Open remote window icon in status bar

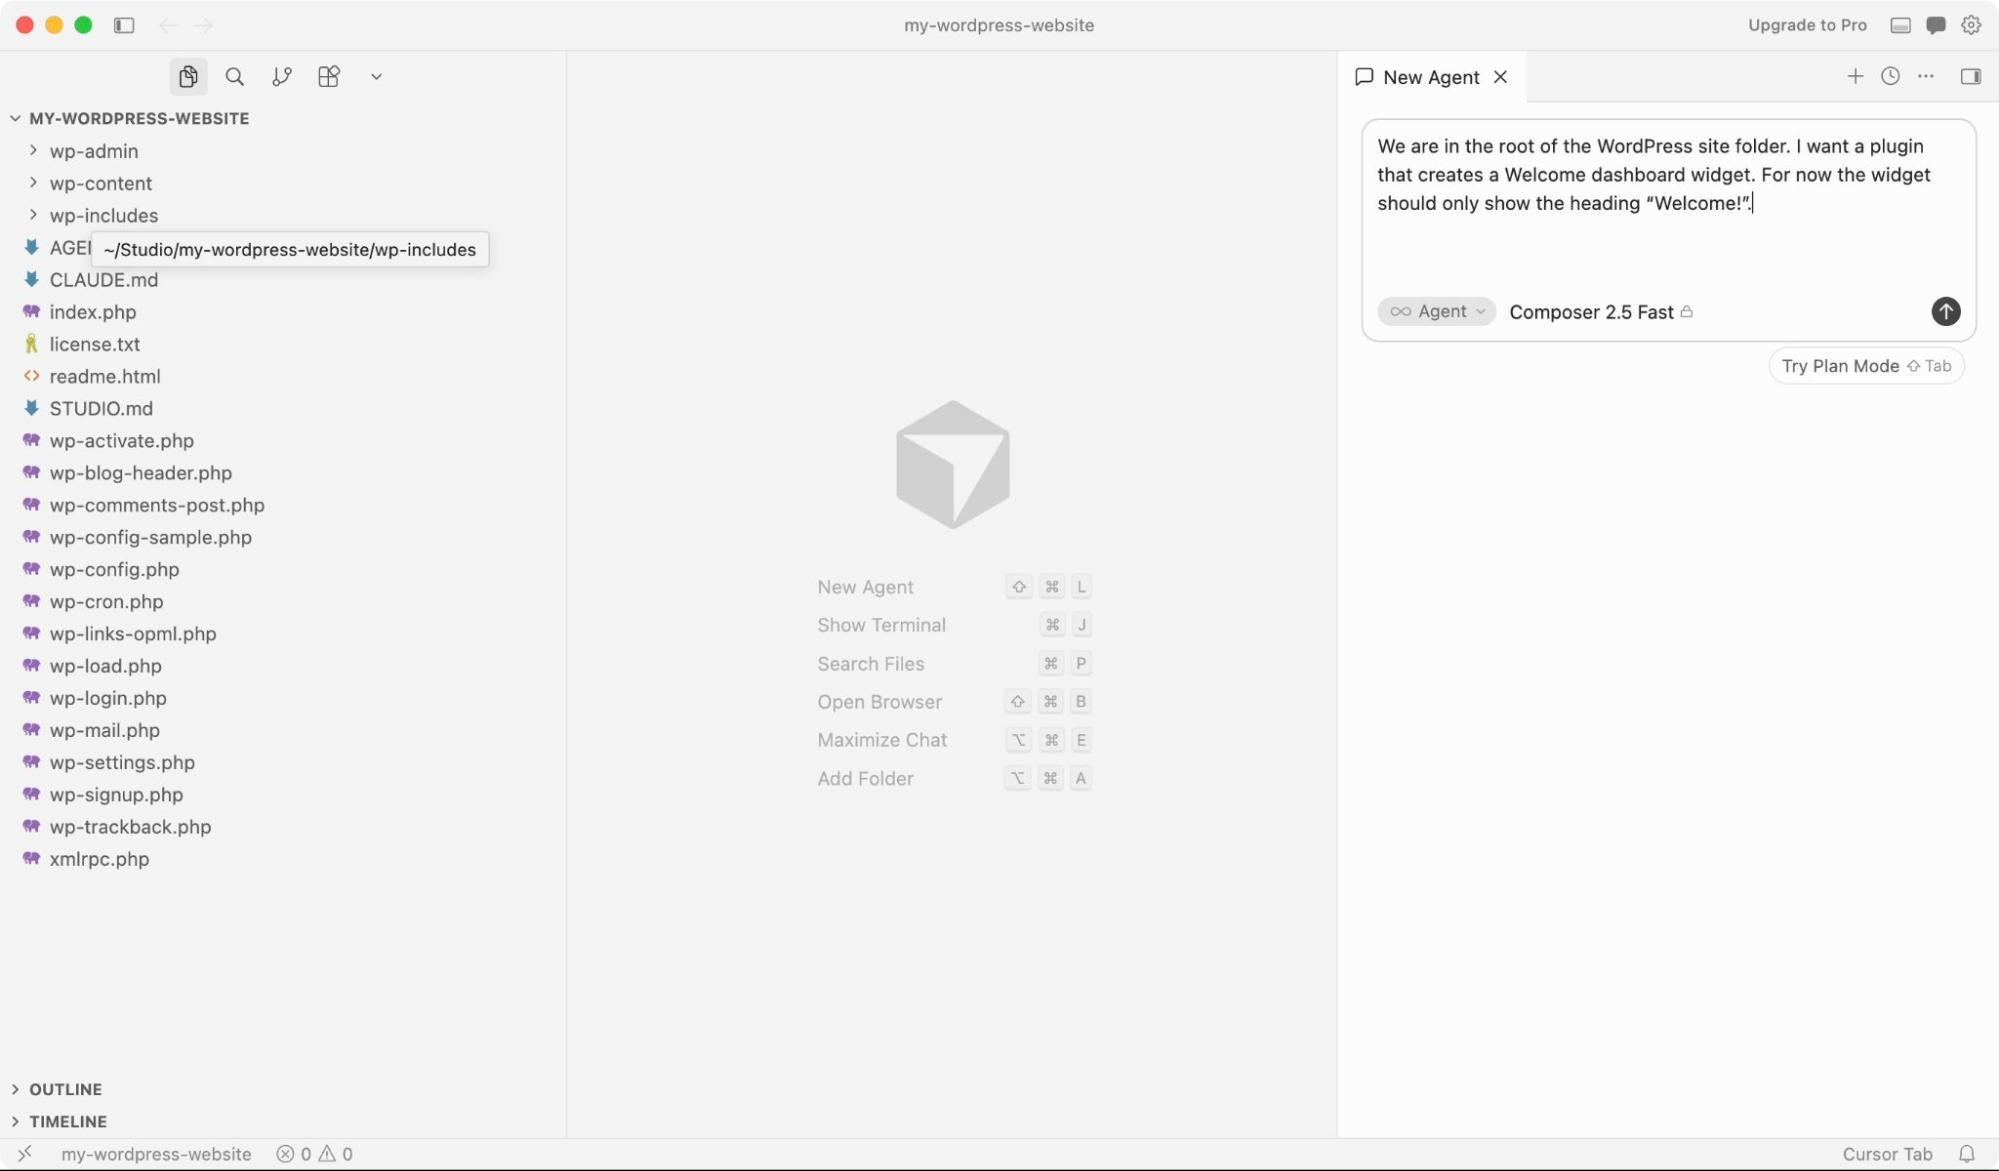pos(25,1154)
